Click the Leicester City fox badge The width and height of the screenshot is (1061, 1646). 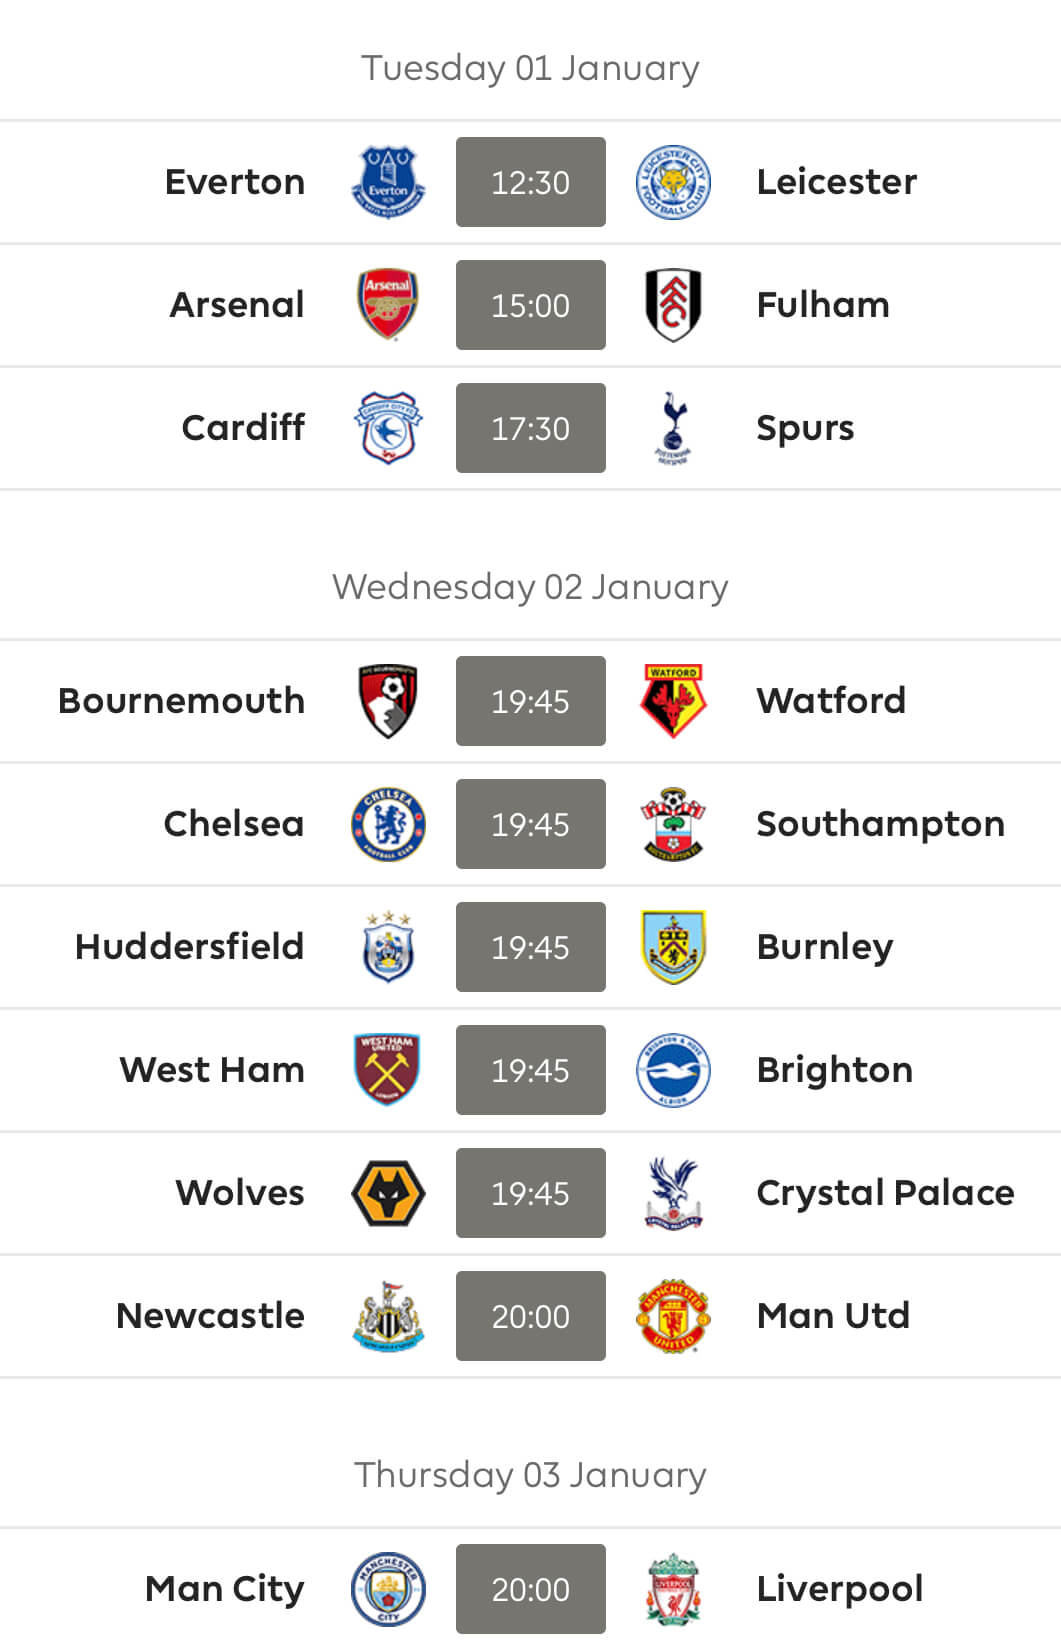click(x=673, y=182)
